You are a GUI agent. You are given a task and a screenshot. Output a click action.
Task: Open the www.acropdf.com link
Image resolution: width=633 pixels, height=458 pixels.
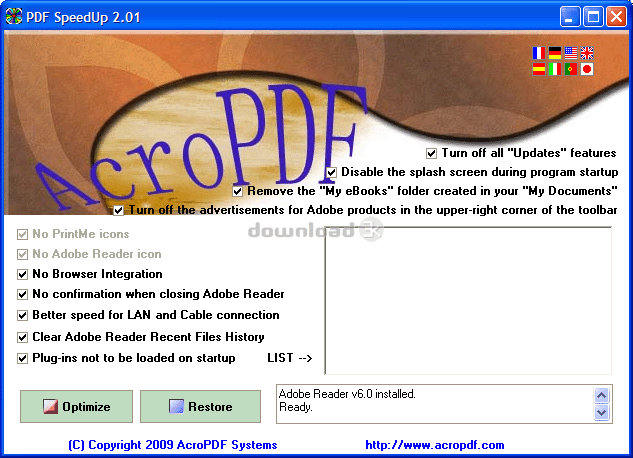[434, 445]
